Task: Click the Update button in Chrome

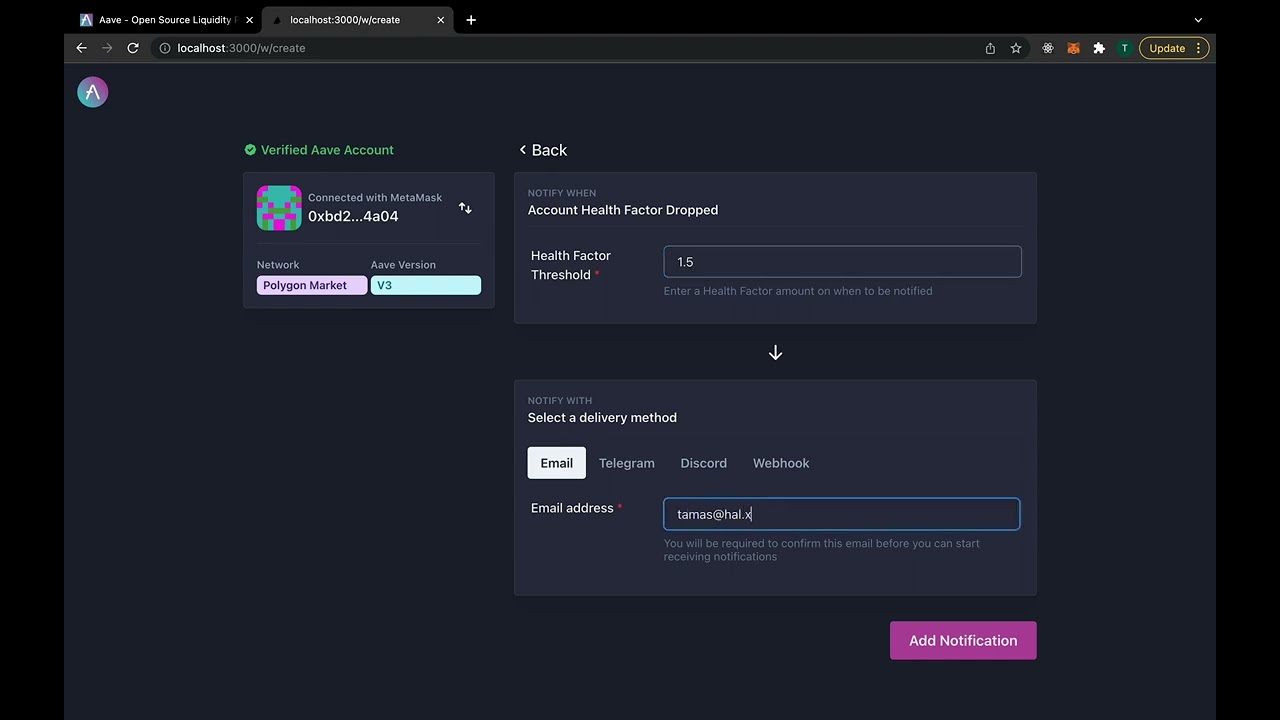Action: click(x=1167, y=48)
